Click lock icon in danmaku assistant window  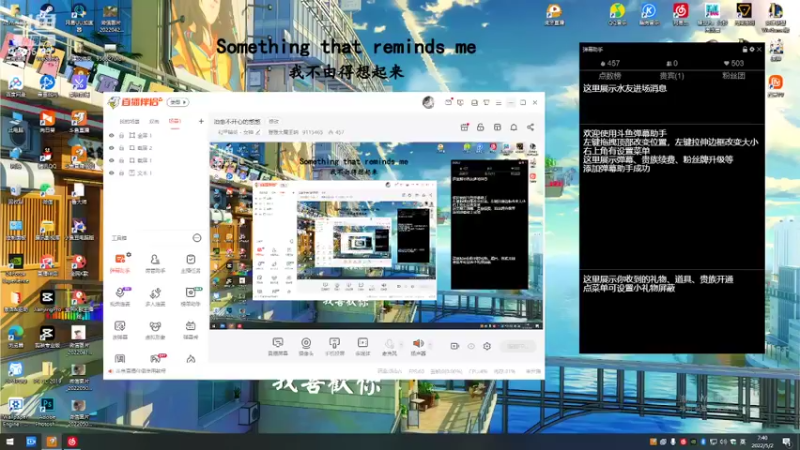(745, 49)
